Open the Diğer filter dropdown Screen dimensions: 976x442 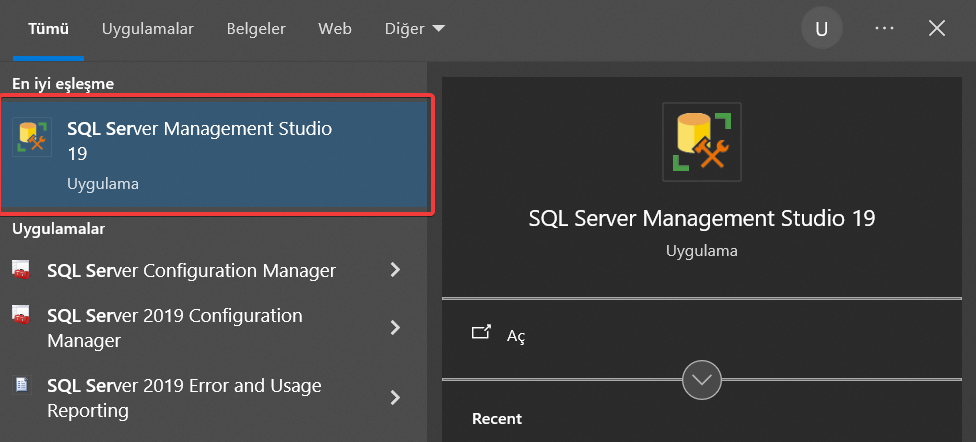click(415, 29)
